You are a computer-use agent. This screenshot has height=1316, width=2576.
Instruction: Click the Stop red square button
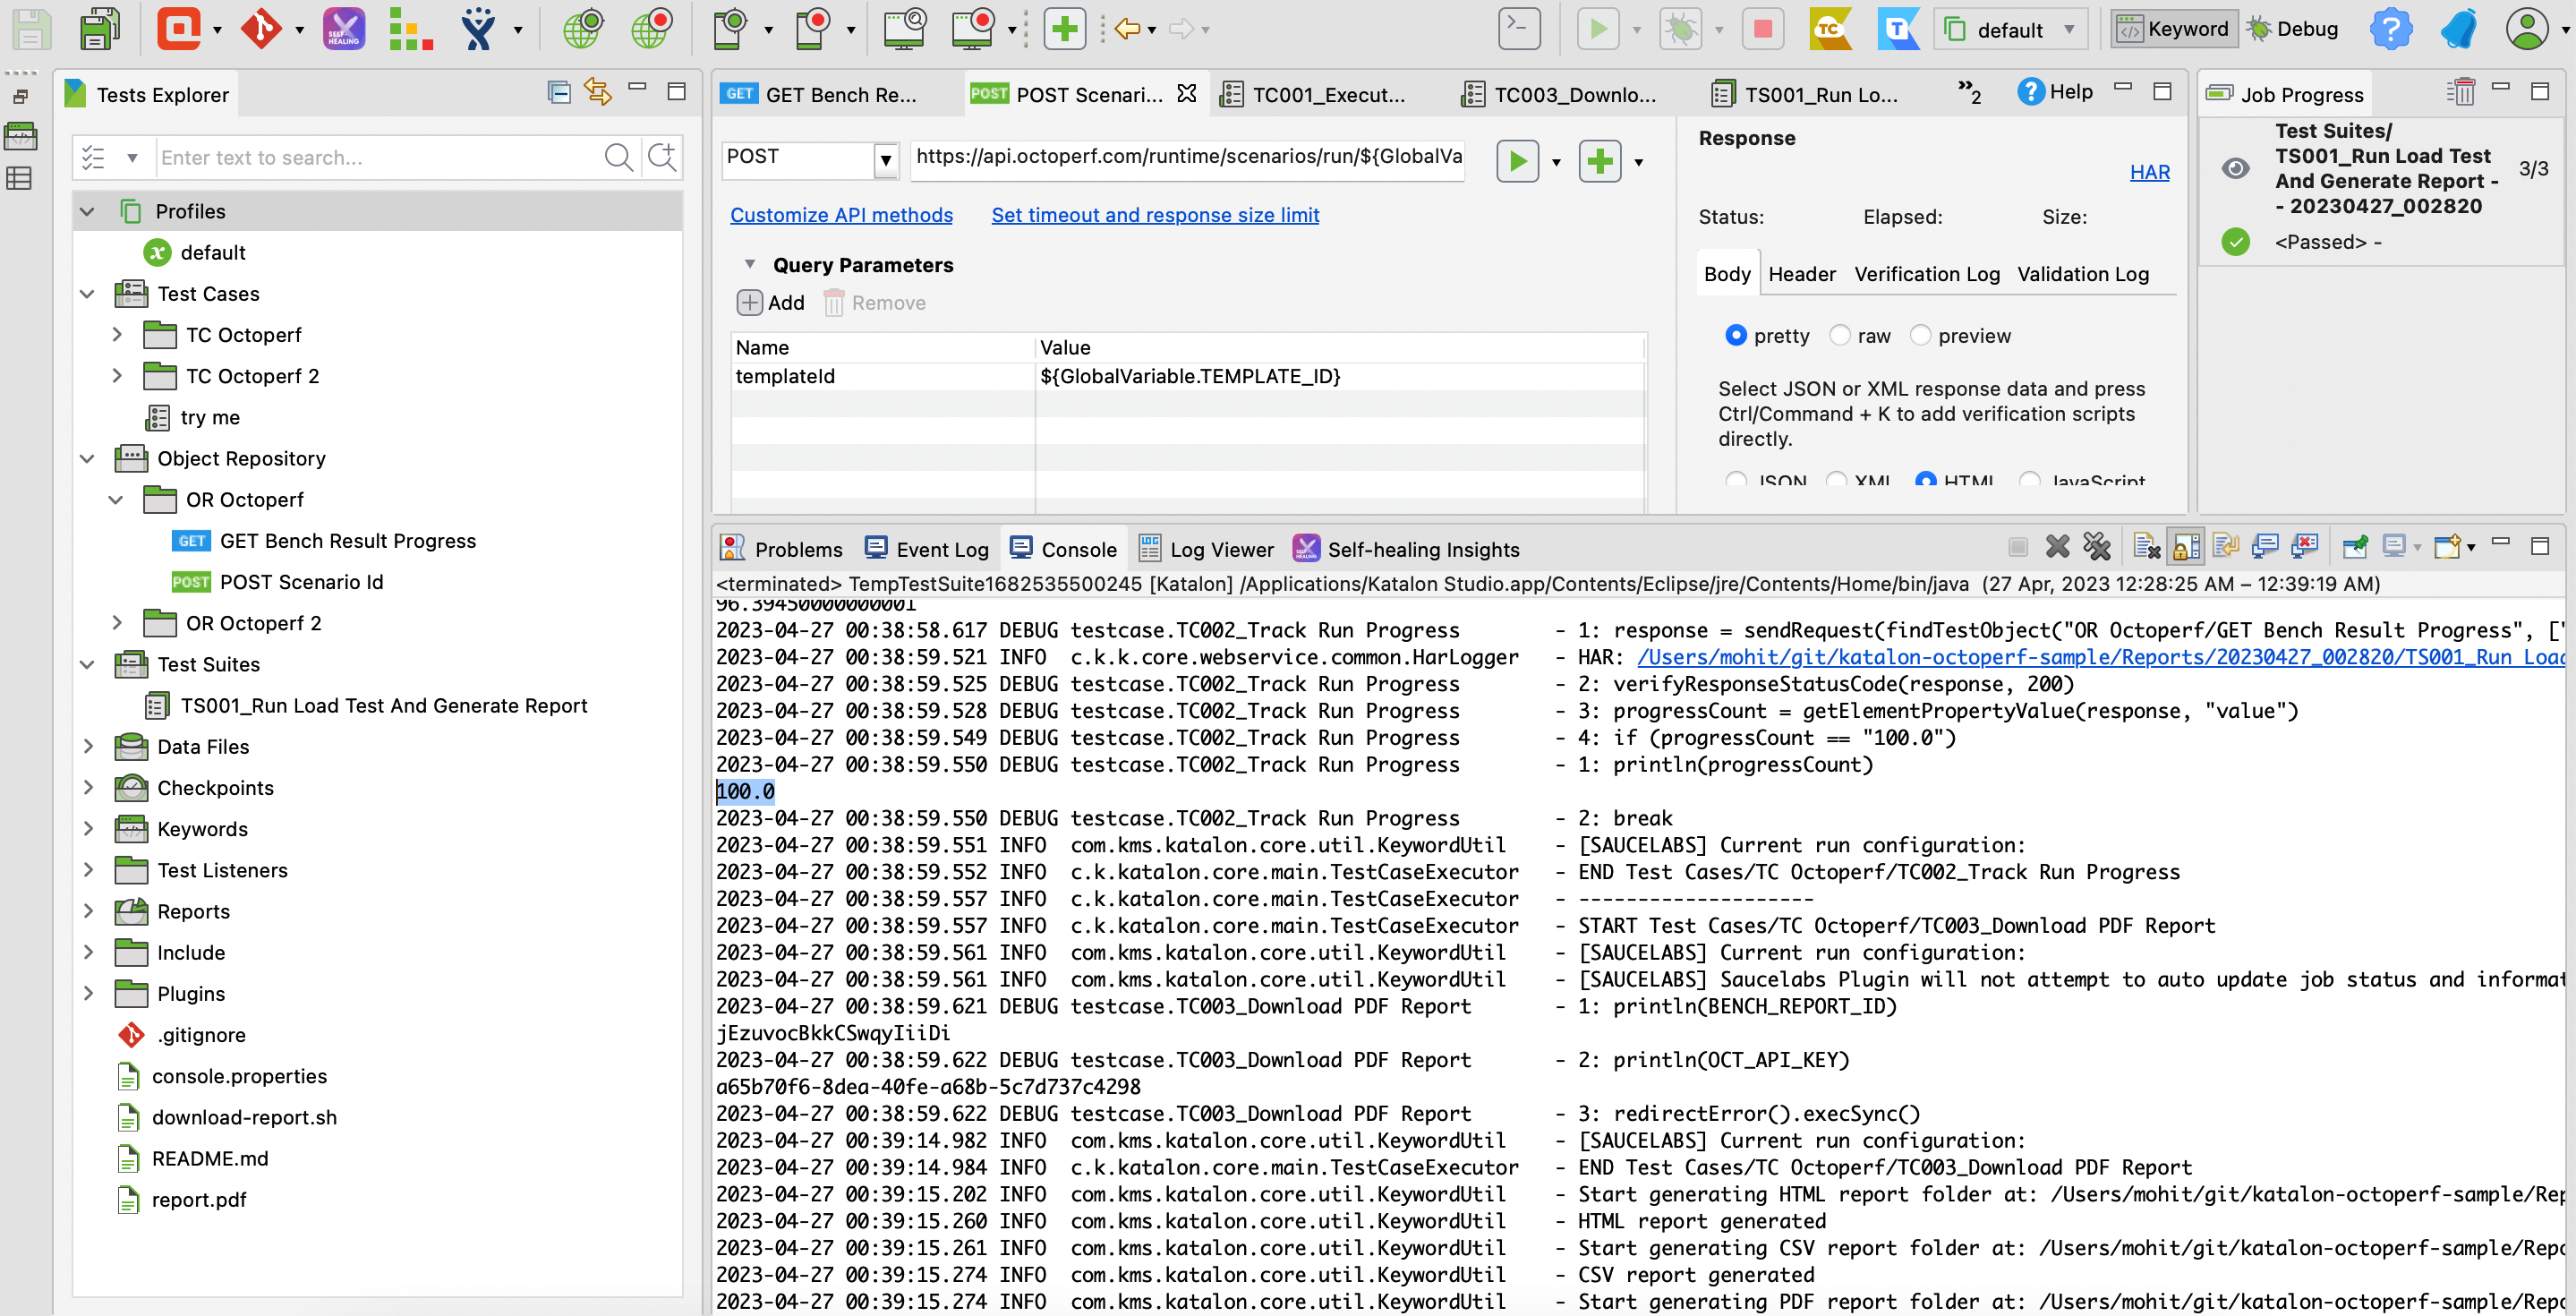pos(1762,28)
